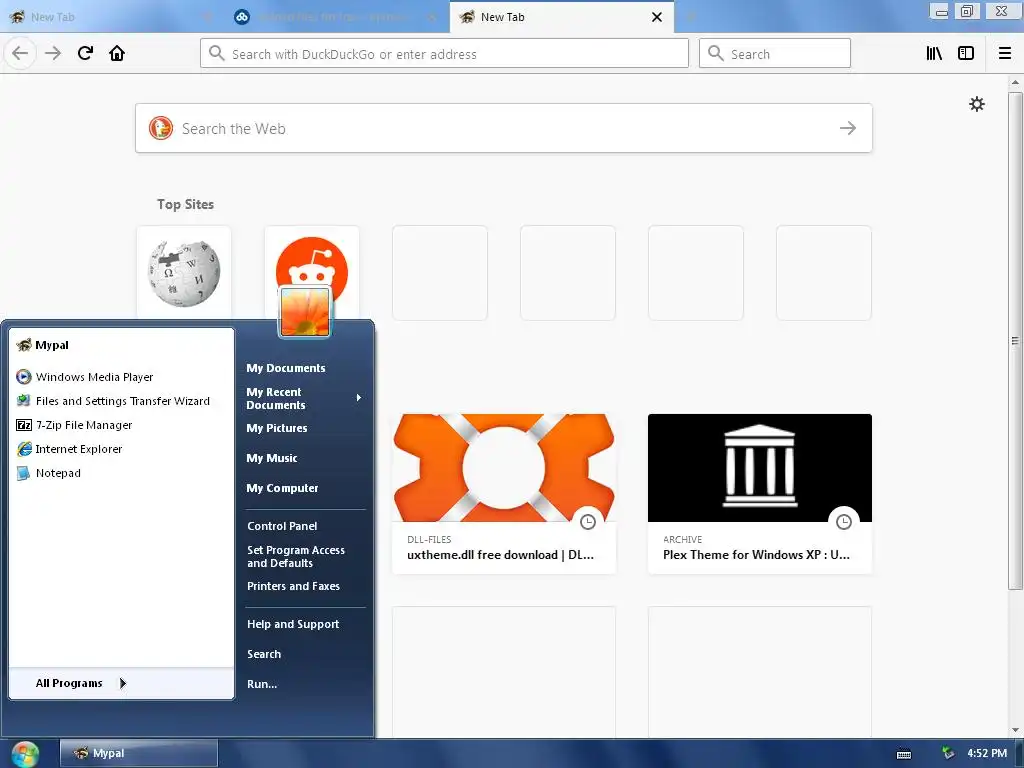Click the Windows Start orb
Image resolution: width=1024 pixels, height=768 pixels.
(x=25, y=754)
